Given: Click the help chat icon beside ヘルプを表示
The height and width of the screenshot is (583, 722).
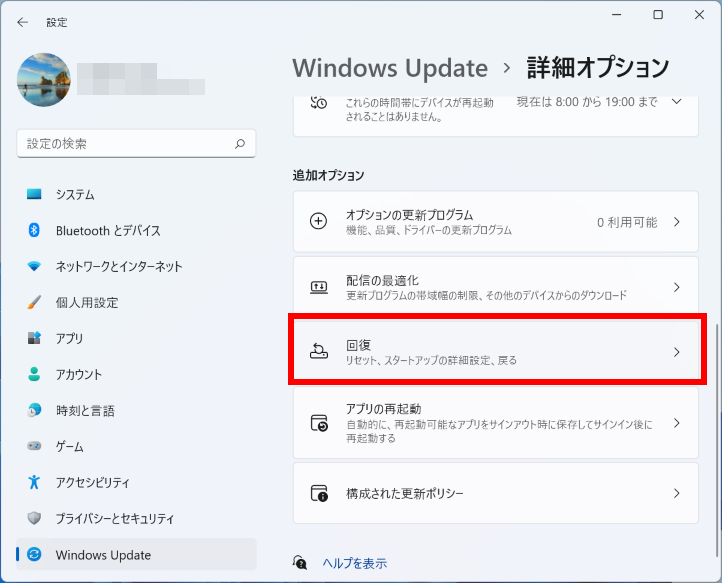Looking at the screenshot, I should [300, 562].
